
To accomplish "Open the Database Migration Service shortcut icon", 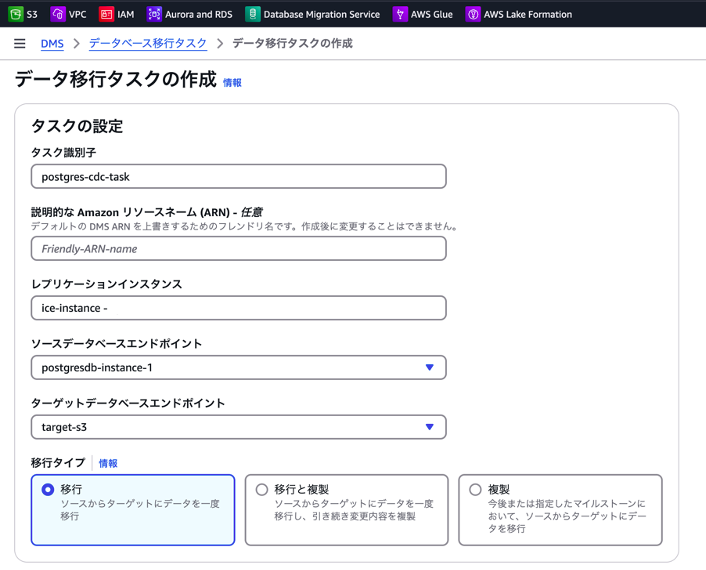I will tap(253, 14).
